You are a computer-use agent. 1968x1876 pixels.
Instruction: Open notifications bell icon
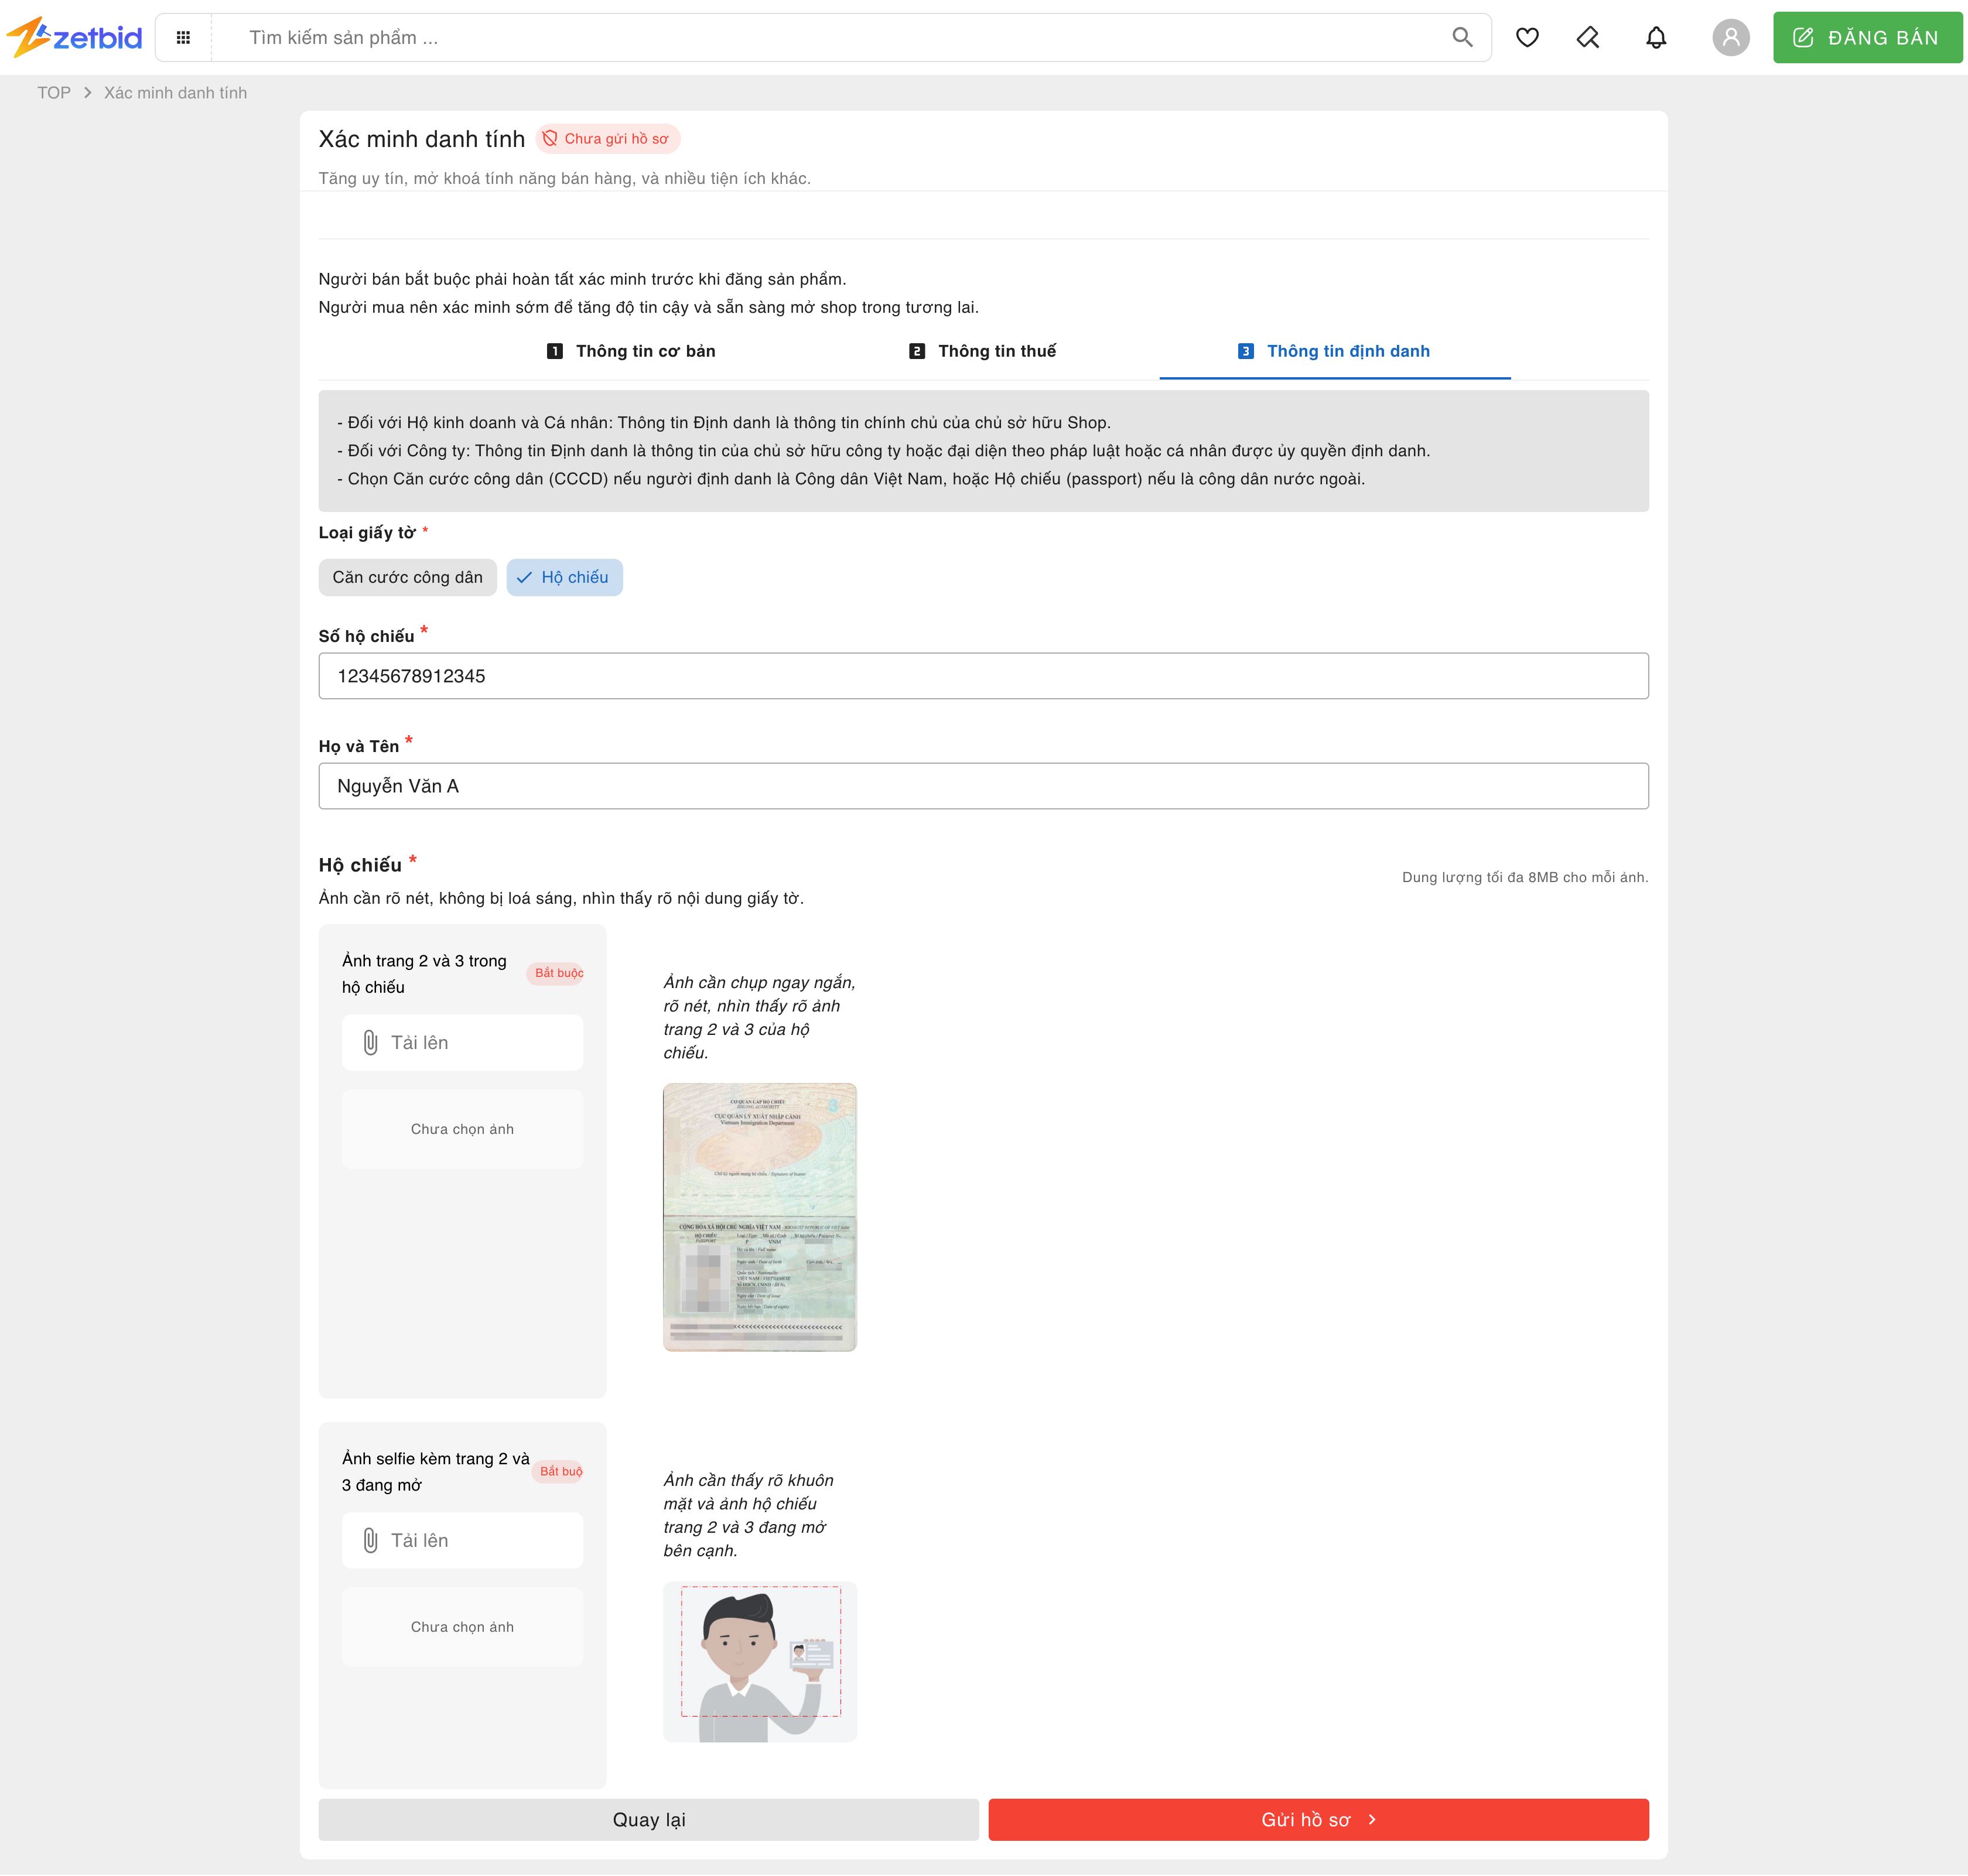pyautogui.click(x=1656, y=38)
